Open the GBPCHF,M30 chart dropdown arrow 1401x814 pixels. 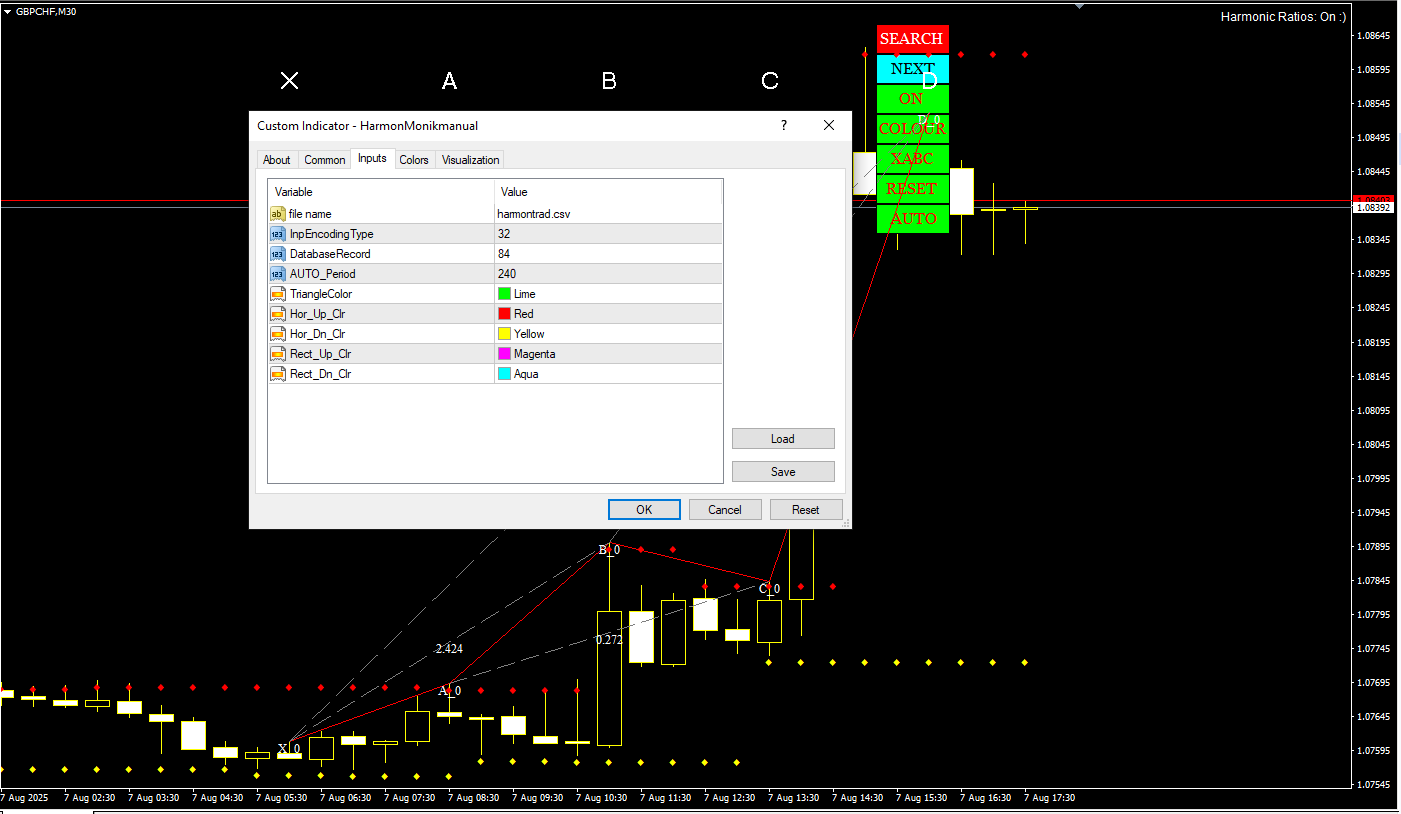[x=8, y=11]
